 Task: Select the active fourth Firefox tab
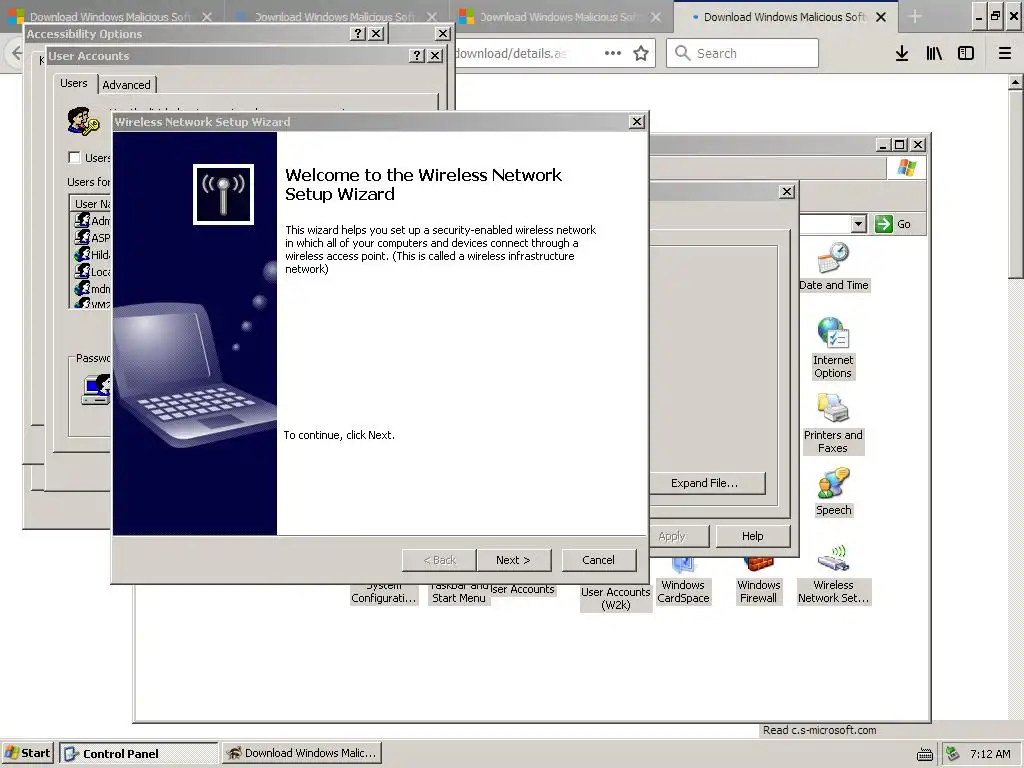[786, 17]
